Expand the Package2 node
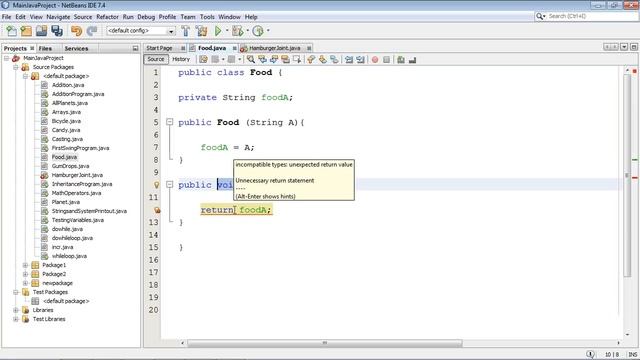This screenshot has height=360, width=640. pyautogui.click(x=25, y=274)
